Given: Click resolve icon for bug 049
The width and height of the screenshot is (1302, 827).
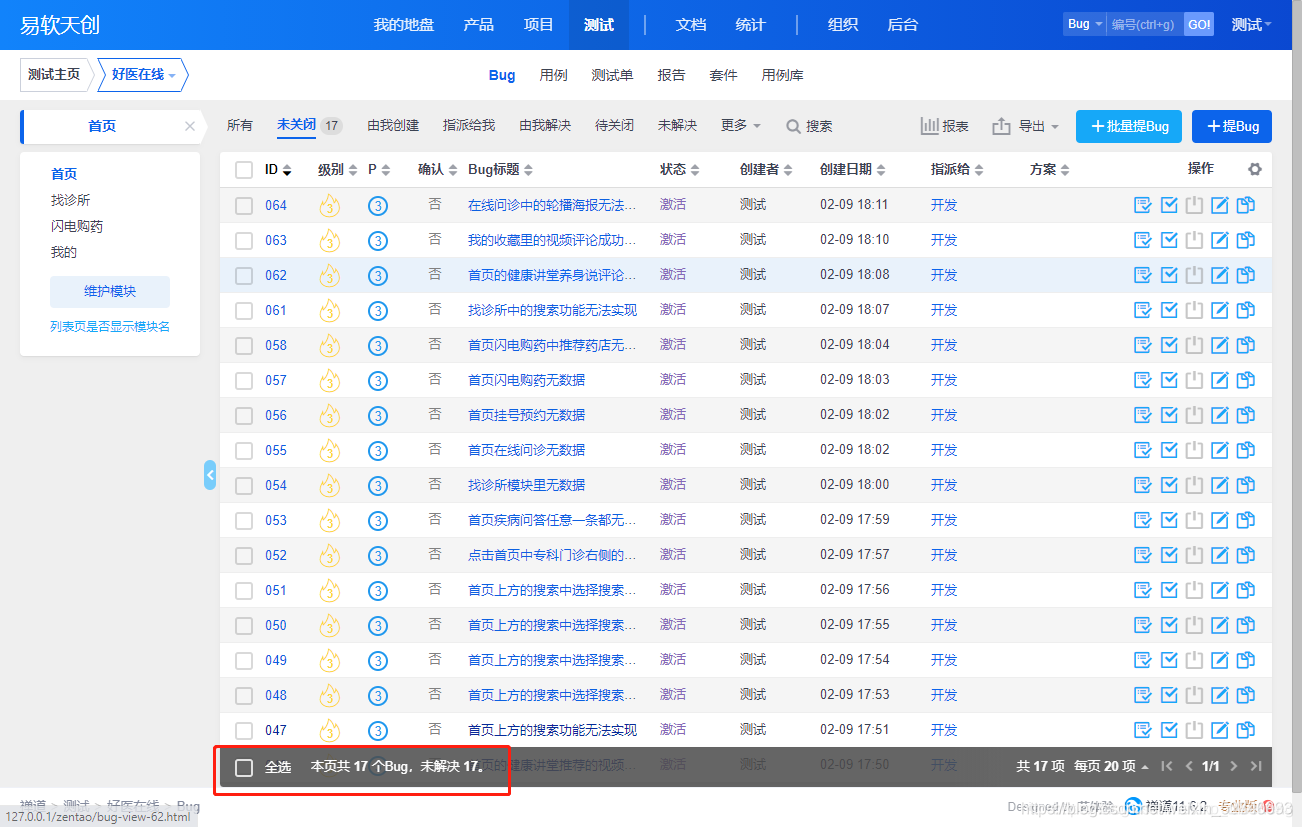Looking at the screenshot, I should pos(1169,660).
